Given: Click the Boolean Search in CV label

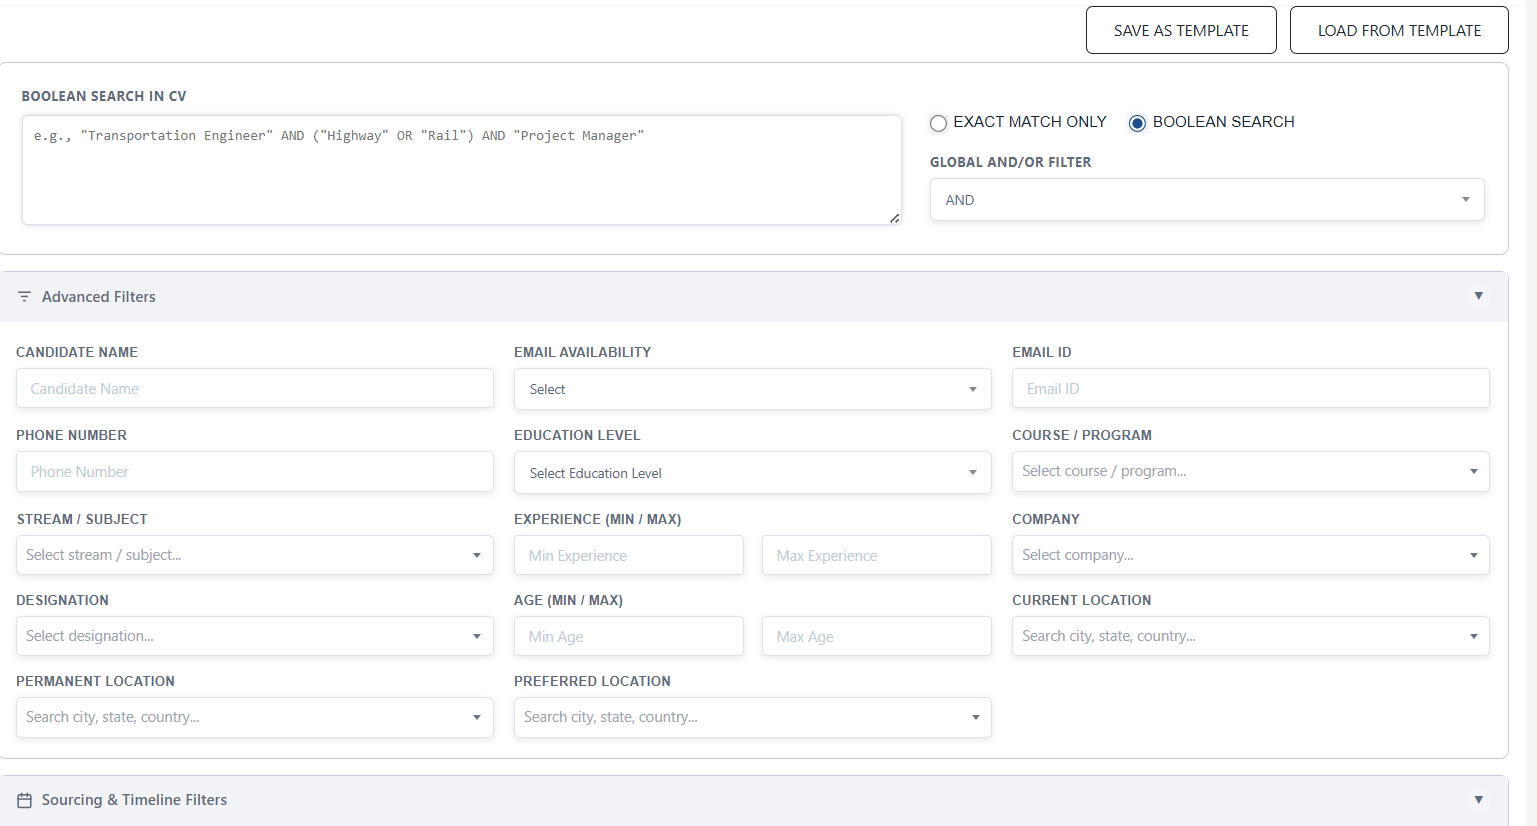Looking at the screenshot, I should tap(104, 96).
